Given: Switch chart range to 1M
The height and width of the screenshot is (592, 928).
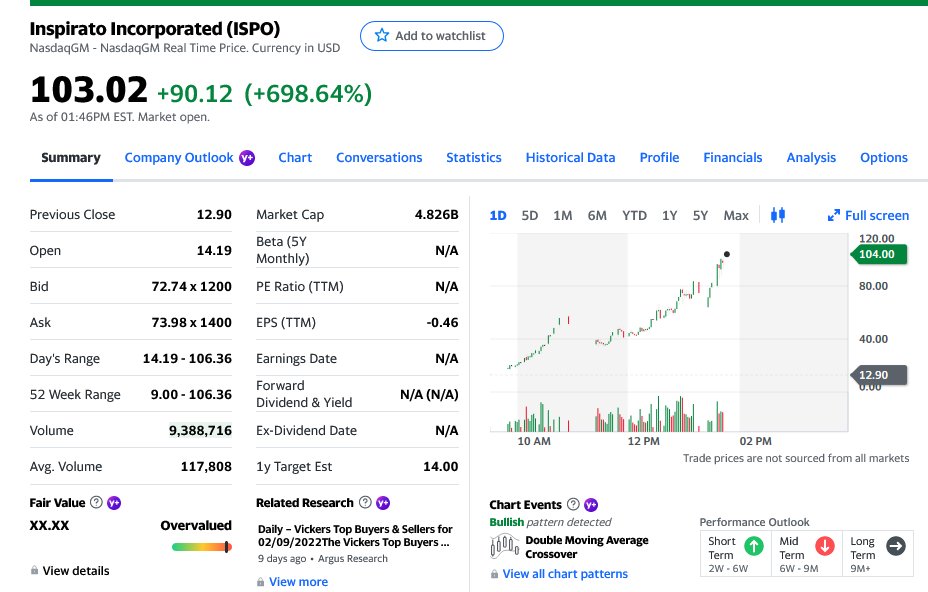Looking at the screenshot, I should coord(563,215).
